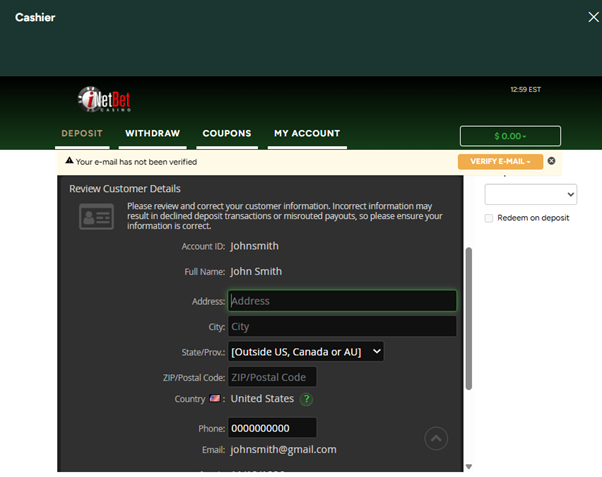
Task: Open the coupon dropdown above Redeem on deposit
Action: click(x=530, y=194)
